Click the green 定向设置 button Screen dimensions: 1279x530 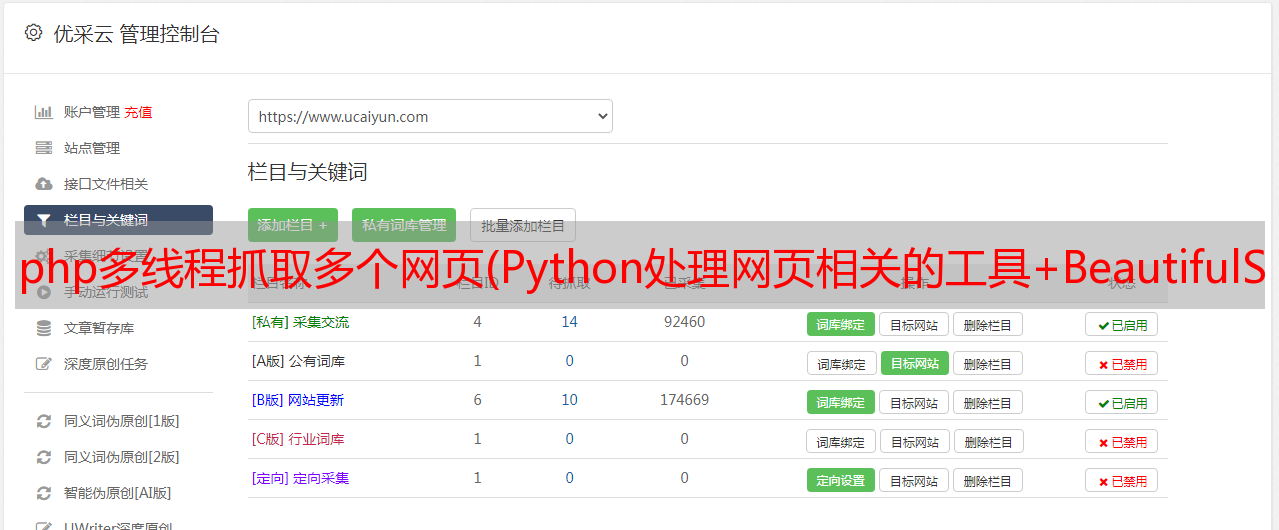(x=841, y=480)
